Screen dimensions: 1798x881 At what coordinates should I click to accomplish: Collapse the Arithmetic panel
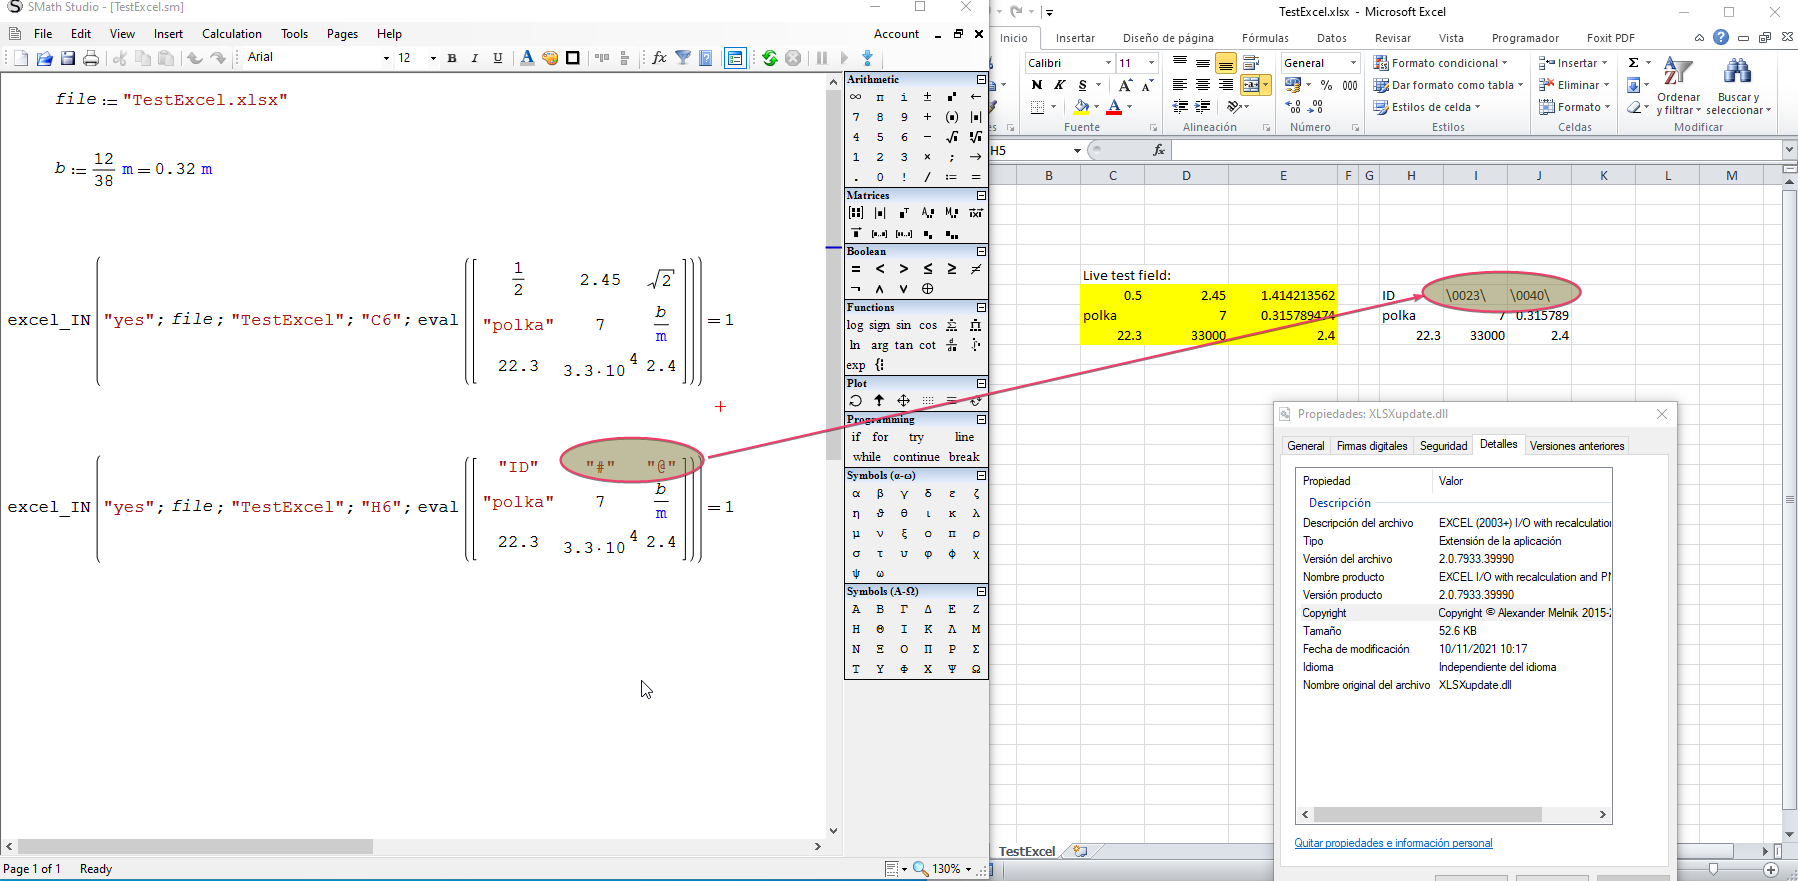point(981,79)
